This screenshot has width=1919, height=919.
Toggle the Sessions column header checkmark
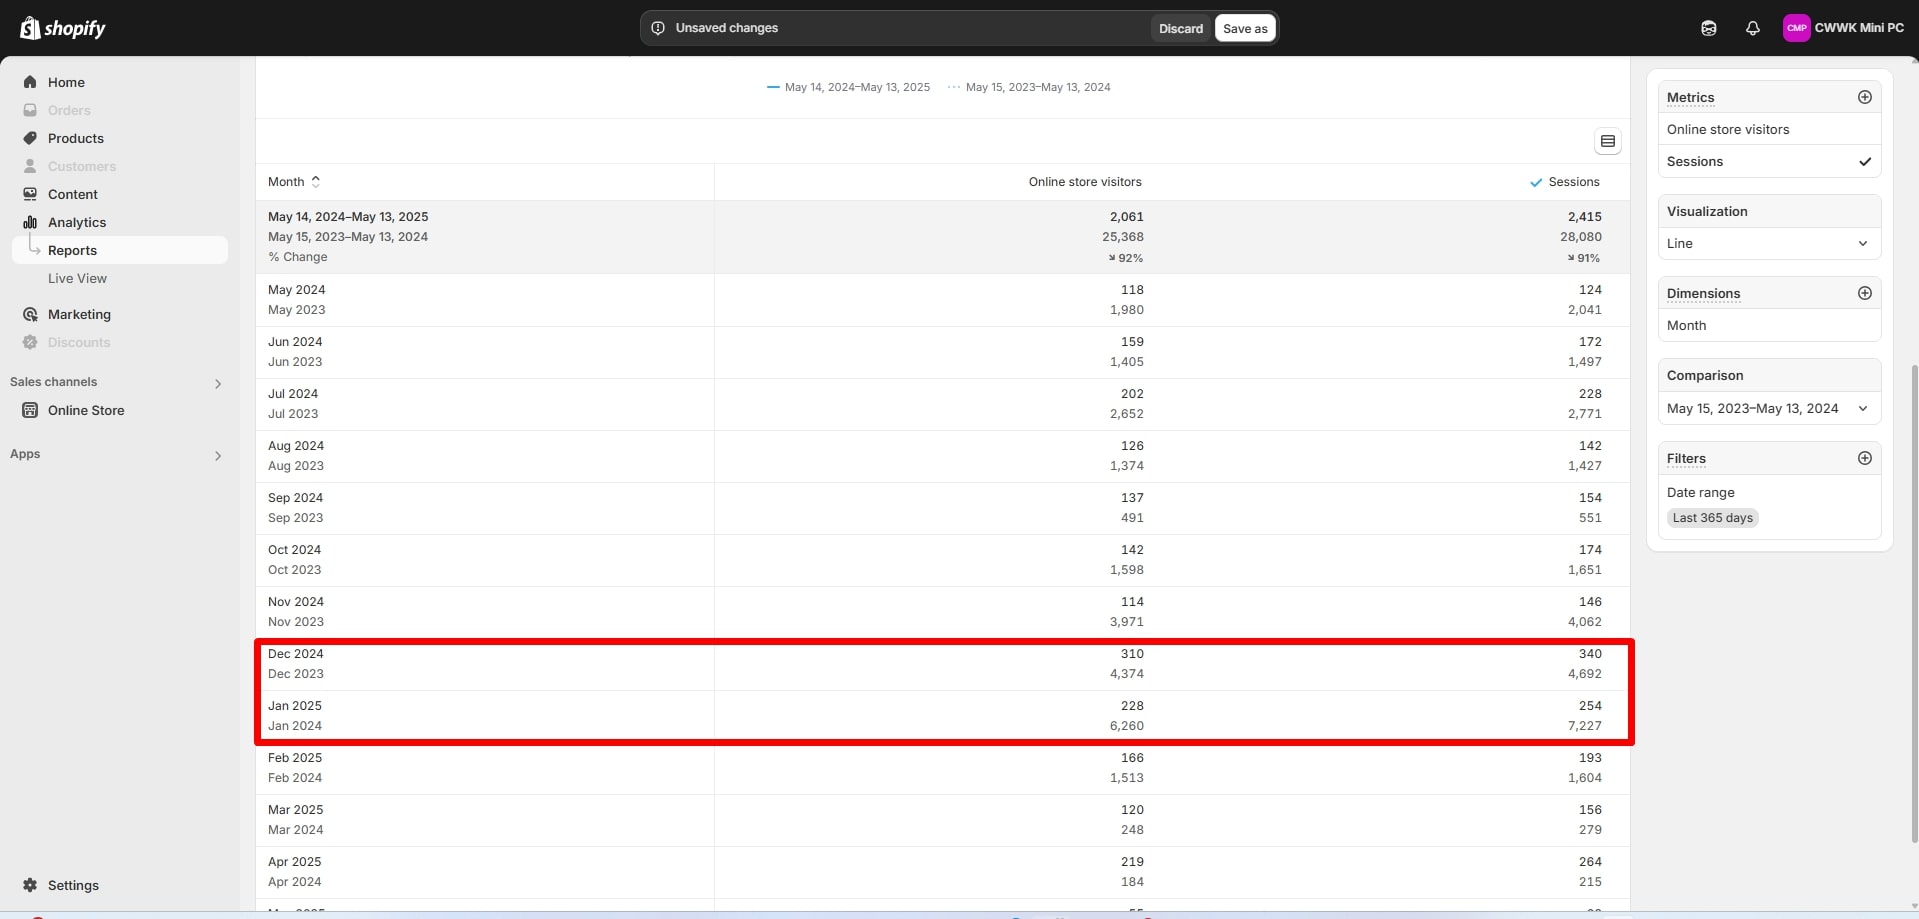coord(1536,182)
